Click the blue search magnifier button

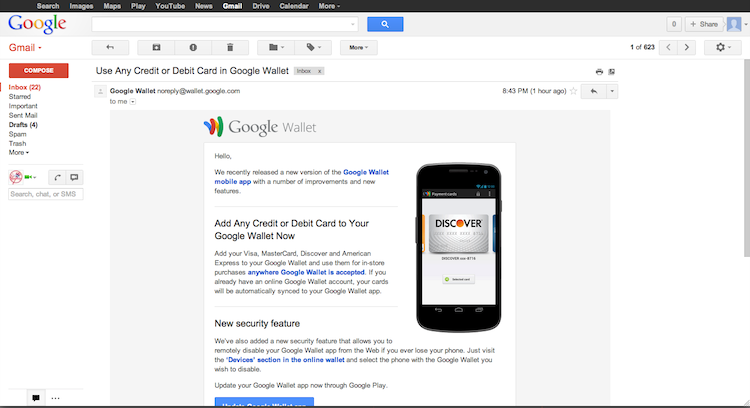click(x=378, y=23)
